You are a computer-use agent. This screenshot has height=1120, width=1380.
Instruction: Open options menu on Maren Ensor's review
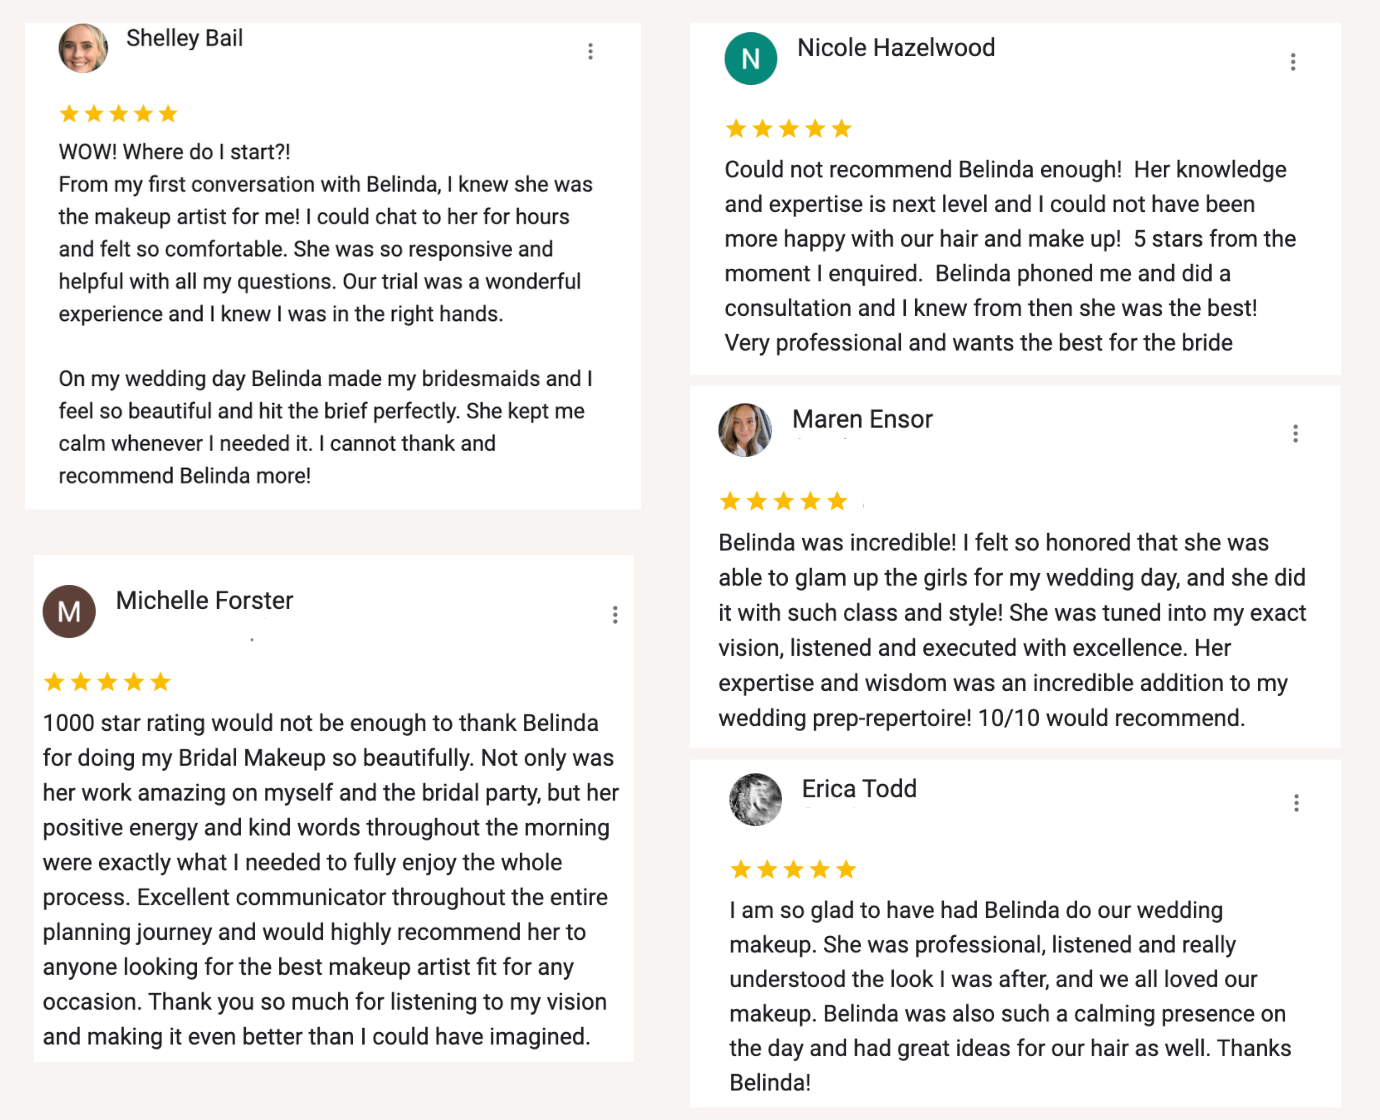(x=1295, y=433)
